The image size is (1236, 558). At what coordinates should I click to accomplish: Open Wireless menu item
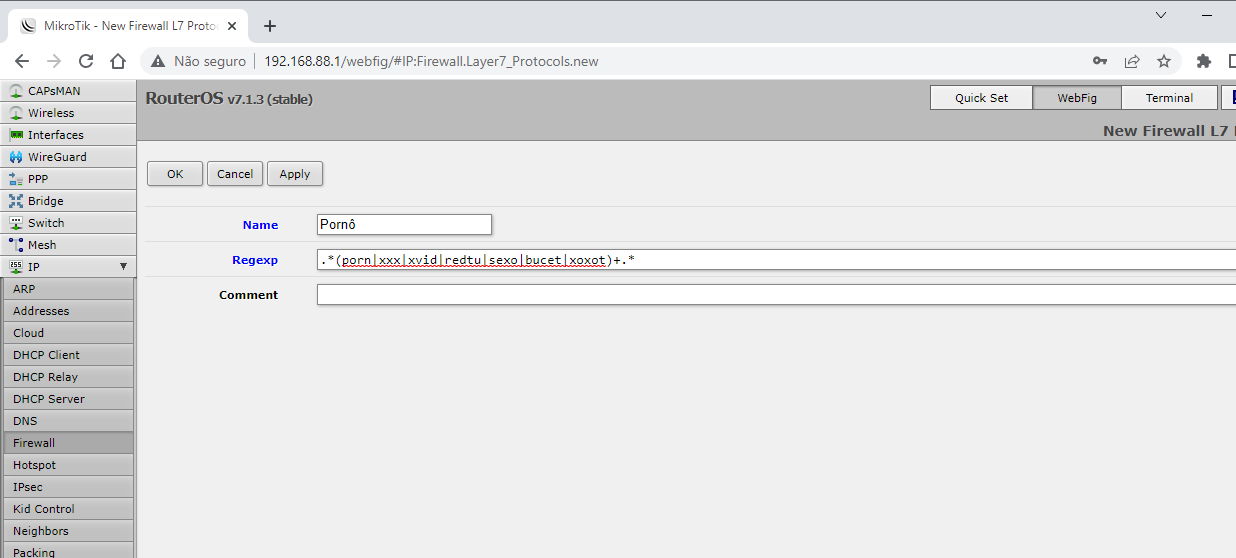pyautogui.click(x=68, y=113)
